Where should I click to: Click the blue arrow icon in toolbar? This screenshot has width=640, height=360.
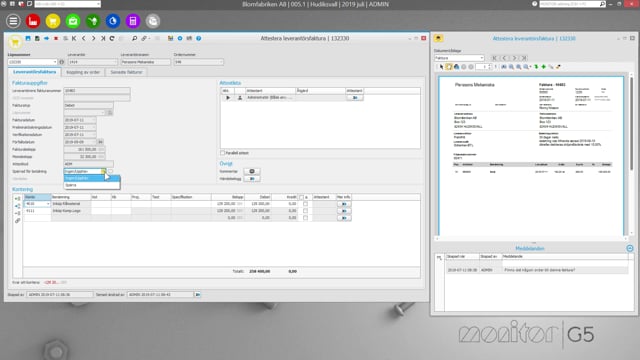pos(47,38)
